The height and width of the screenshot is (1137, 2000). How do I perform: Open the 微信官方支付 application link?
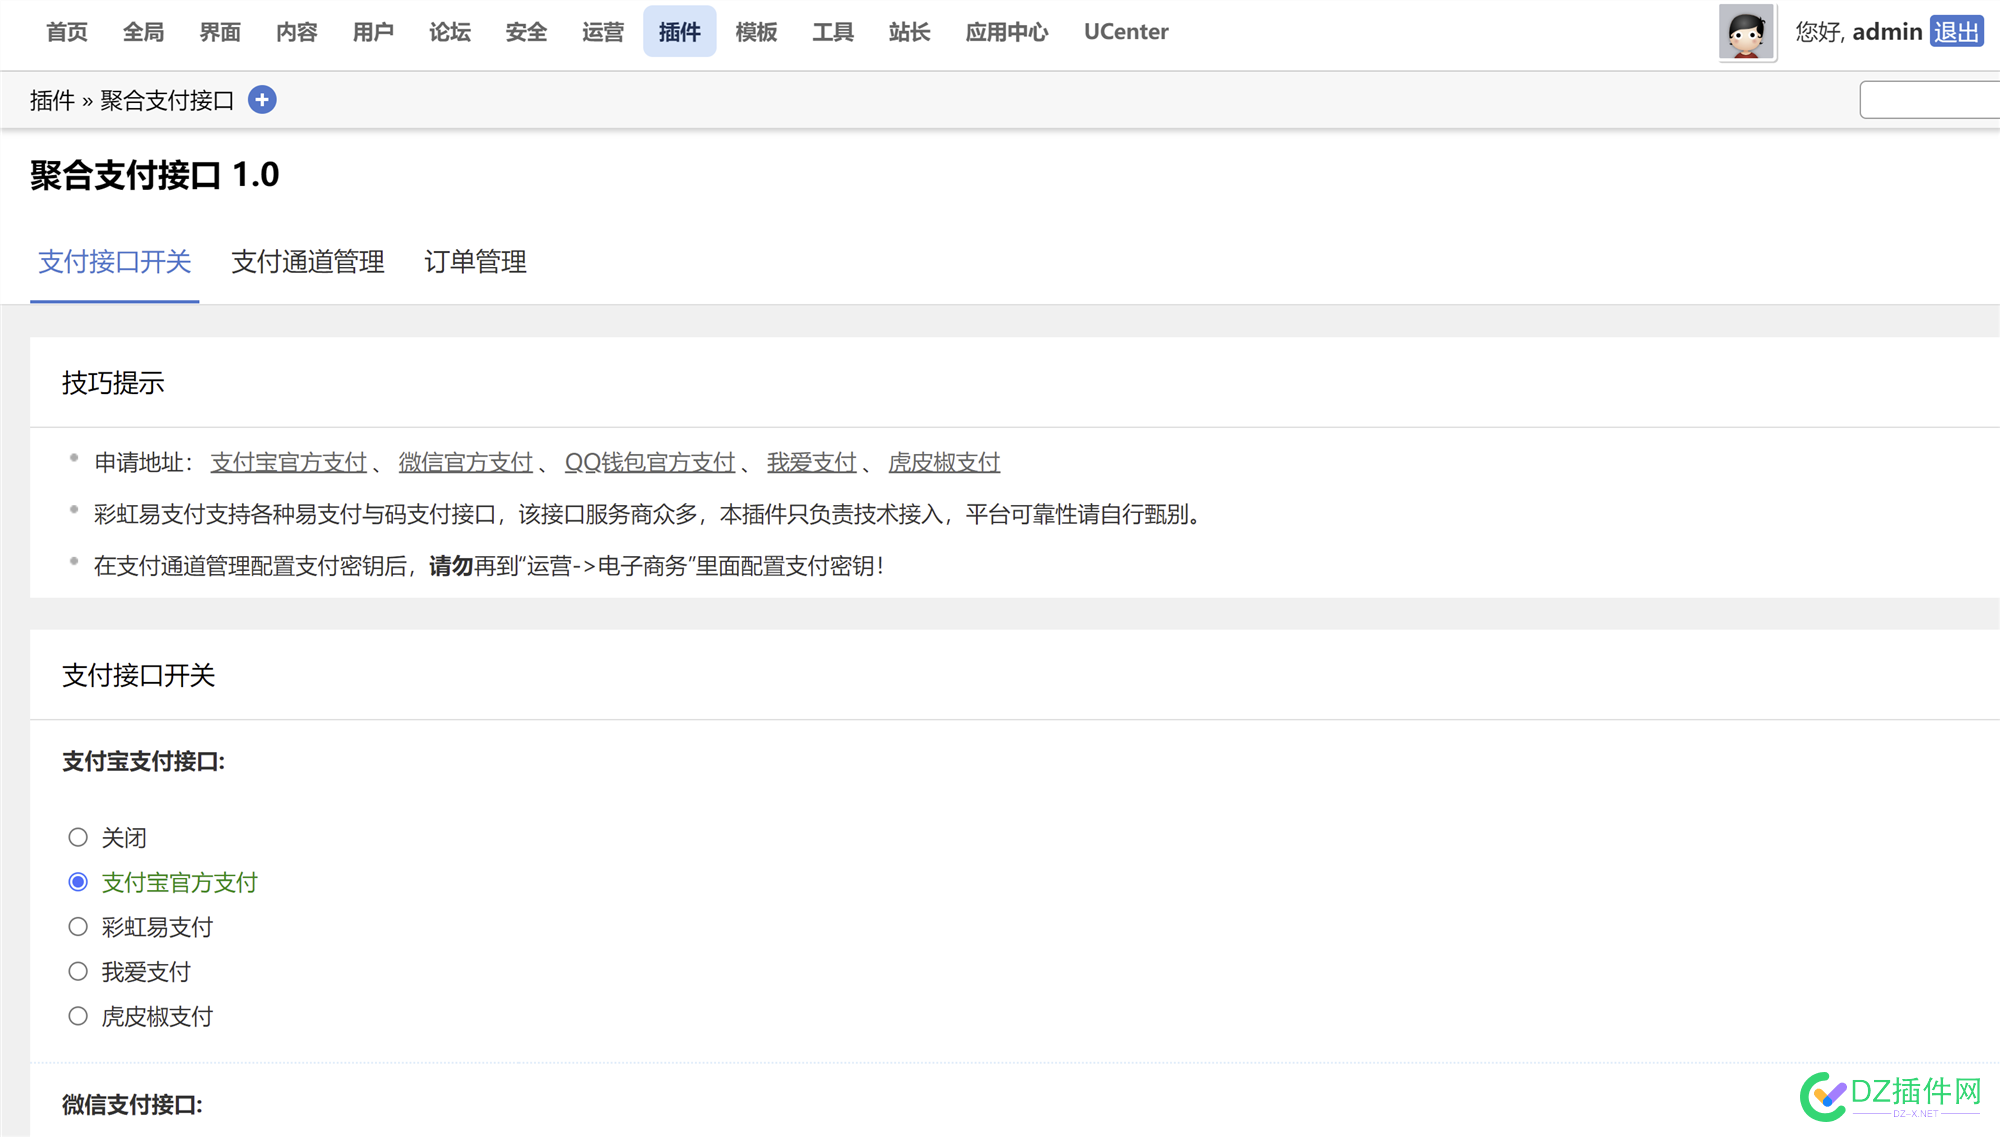(466, 462)
